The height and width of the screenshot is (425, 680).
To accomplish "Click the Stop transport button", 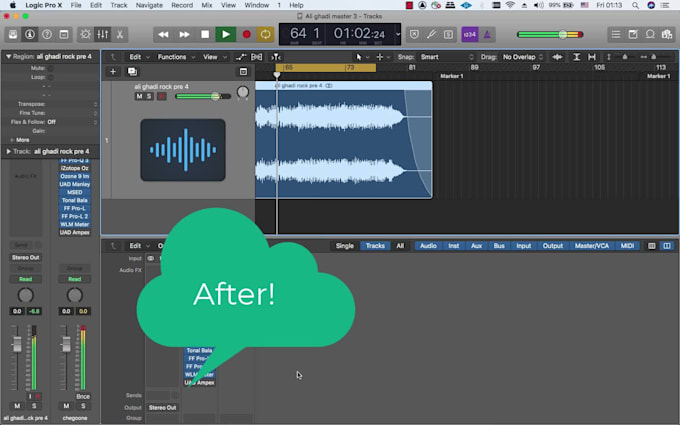I will pos(205,34).
